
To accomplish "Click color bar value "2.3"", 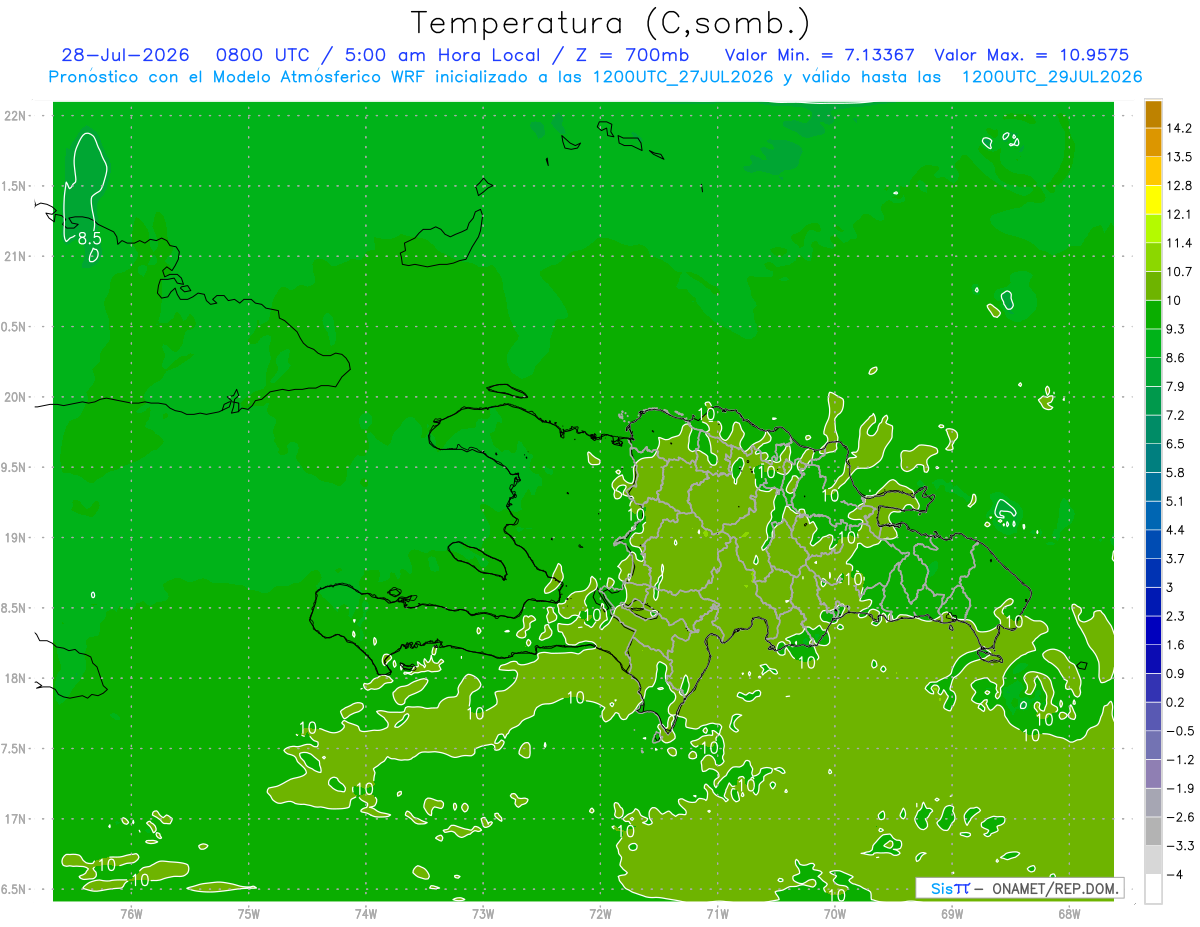I will coord(1175,616).
